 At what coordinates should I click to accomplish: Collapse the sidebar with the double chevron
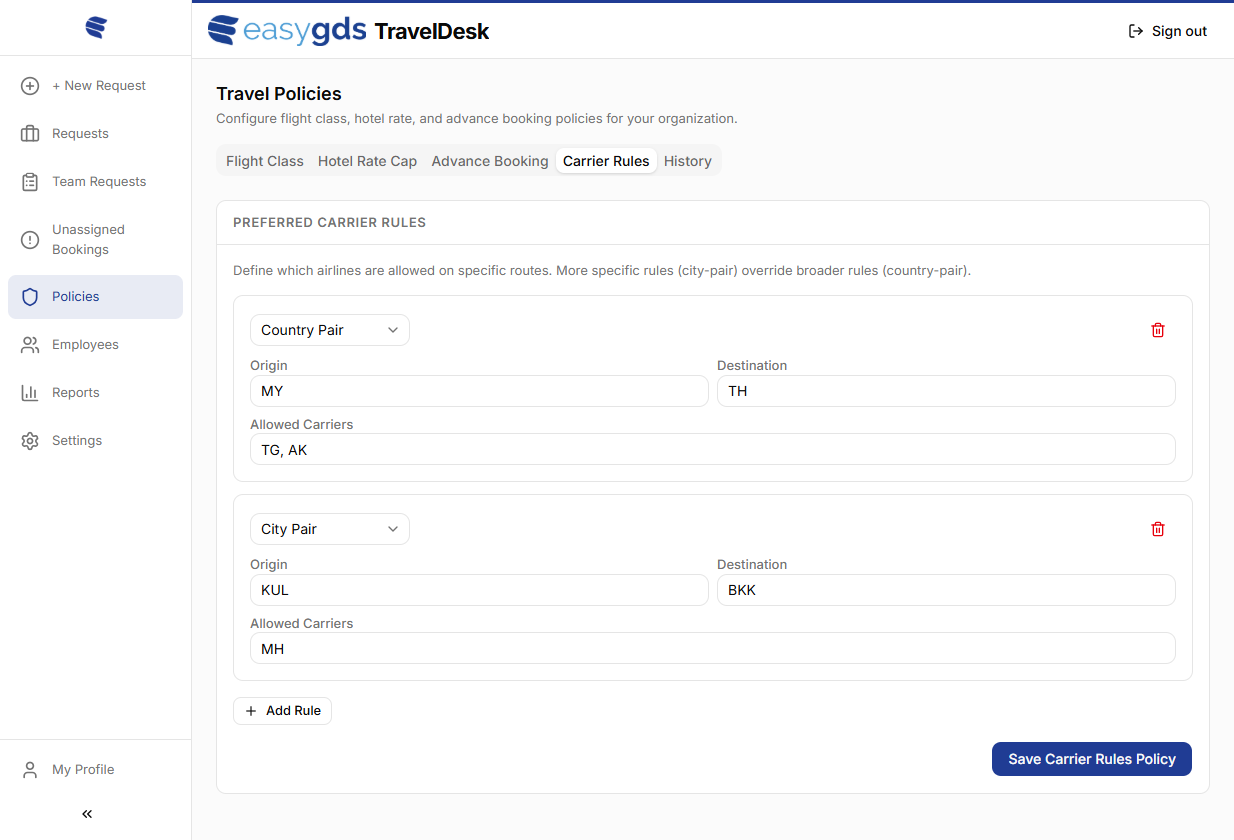(x=87, y=814)
